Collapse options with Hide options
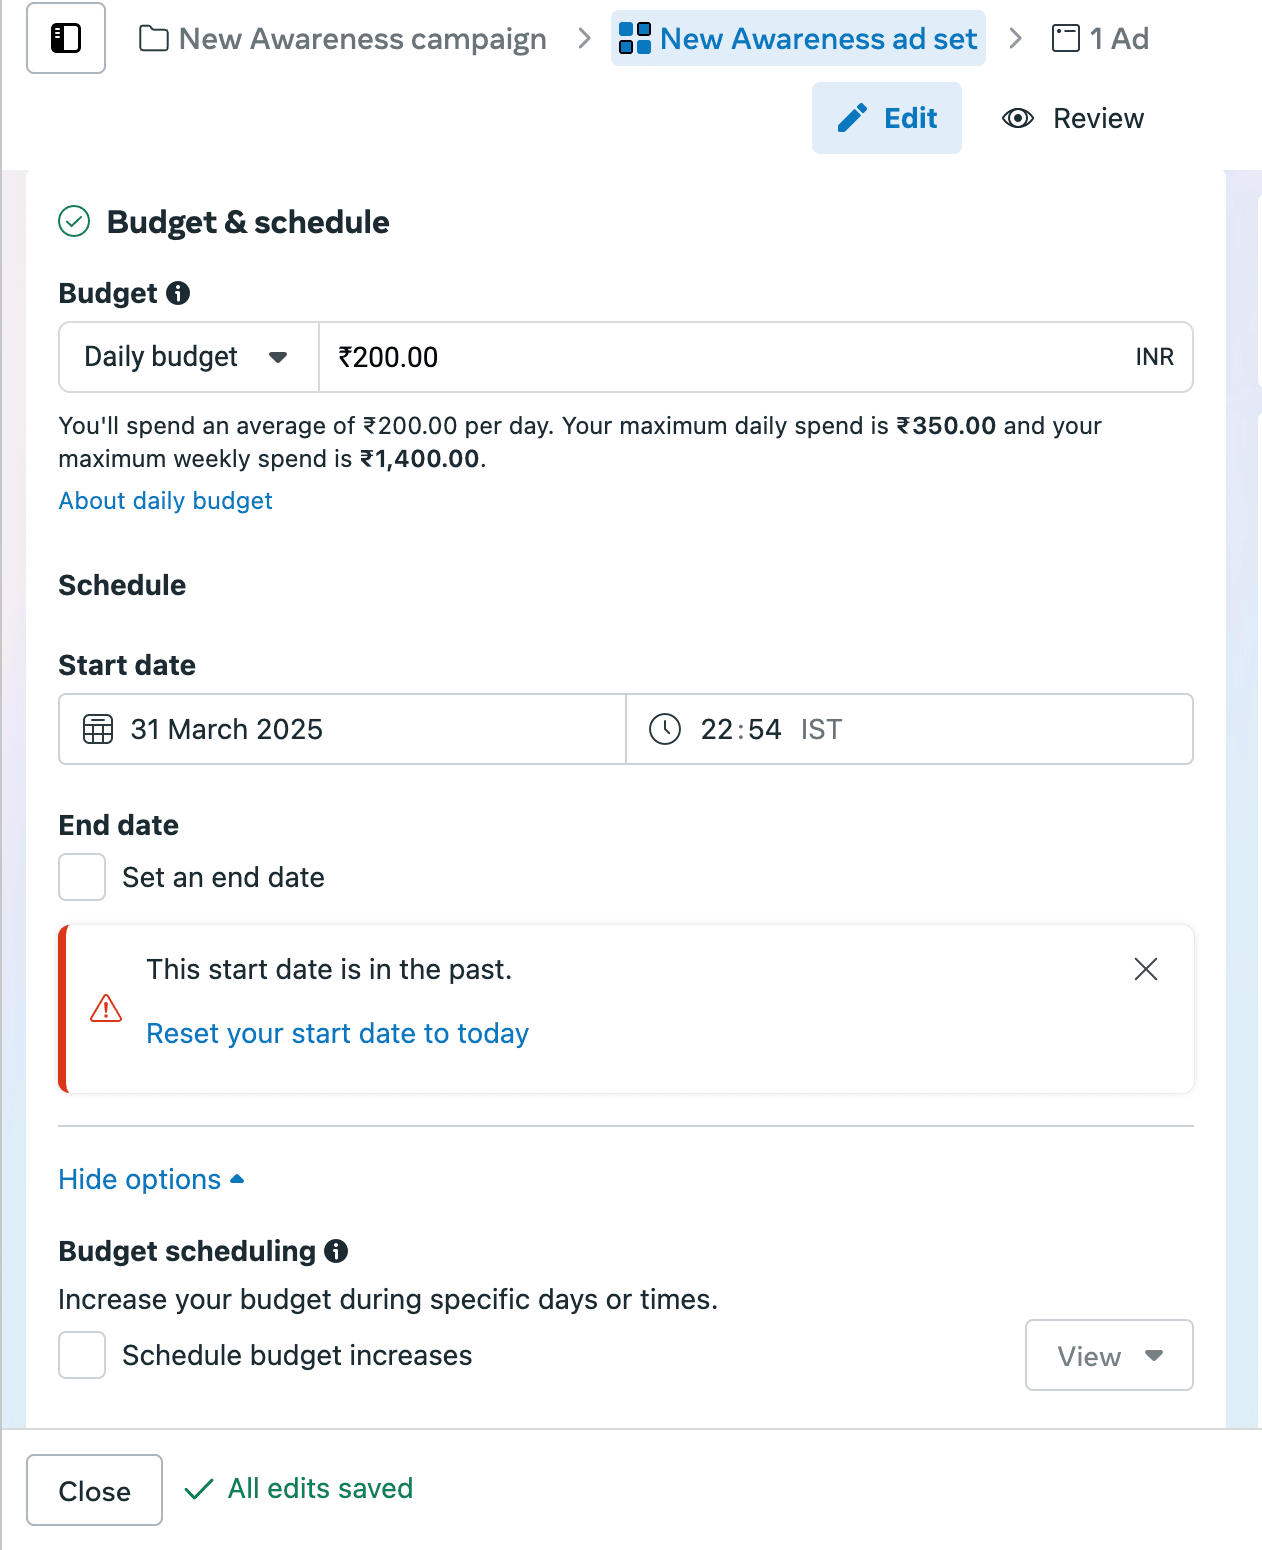The image size is (1262, 1550). coord(151,1180)
